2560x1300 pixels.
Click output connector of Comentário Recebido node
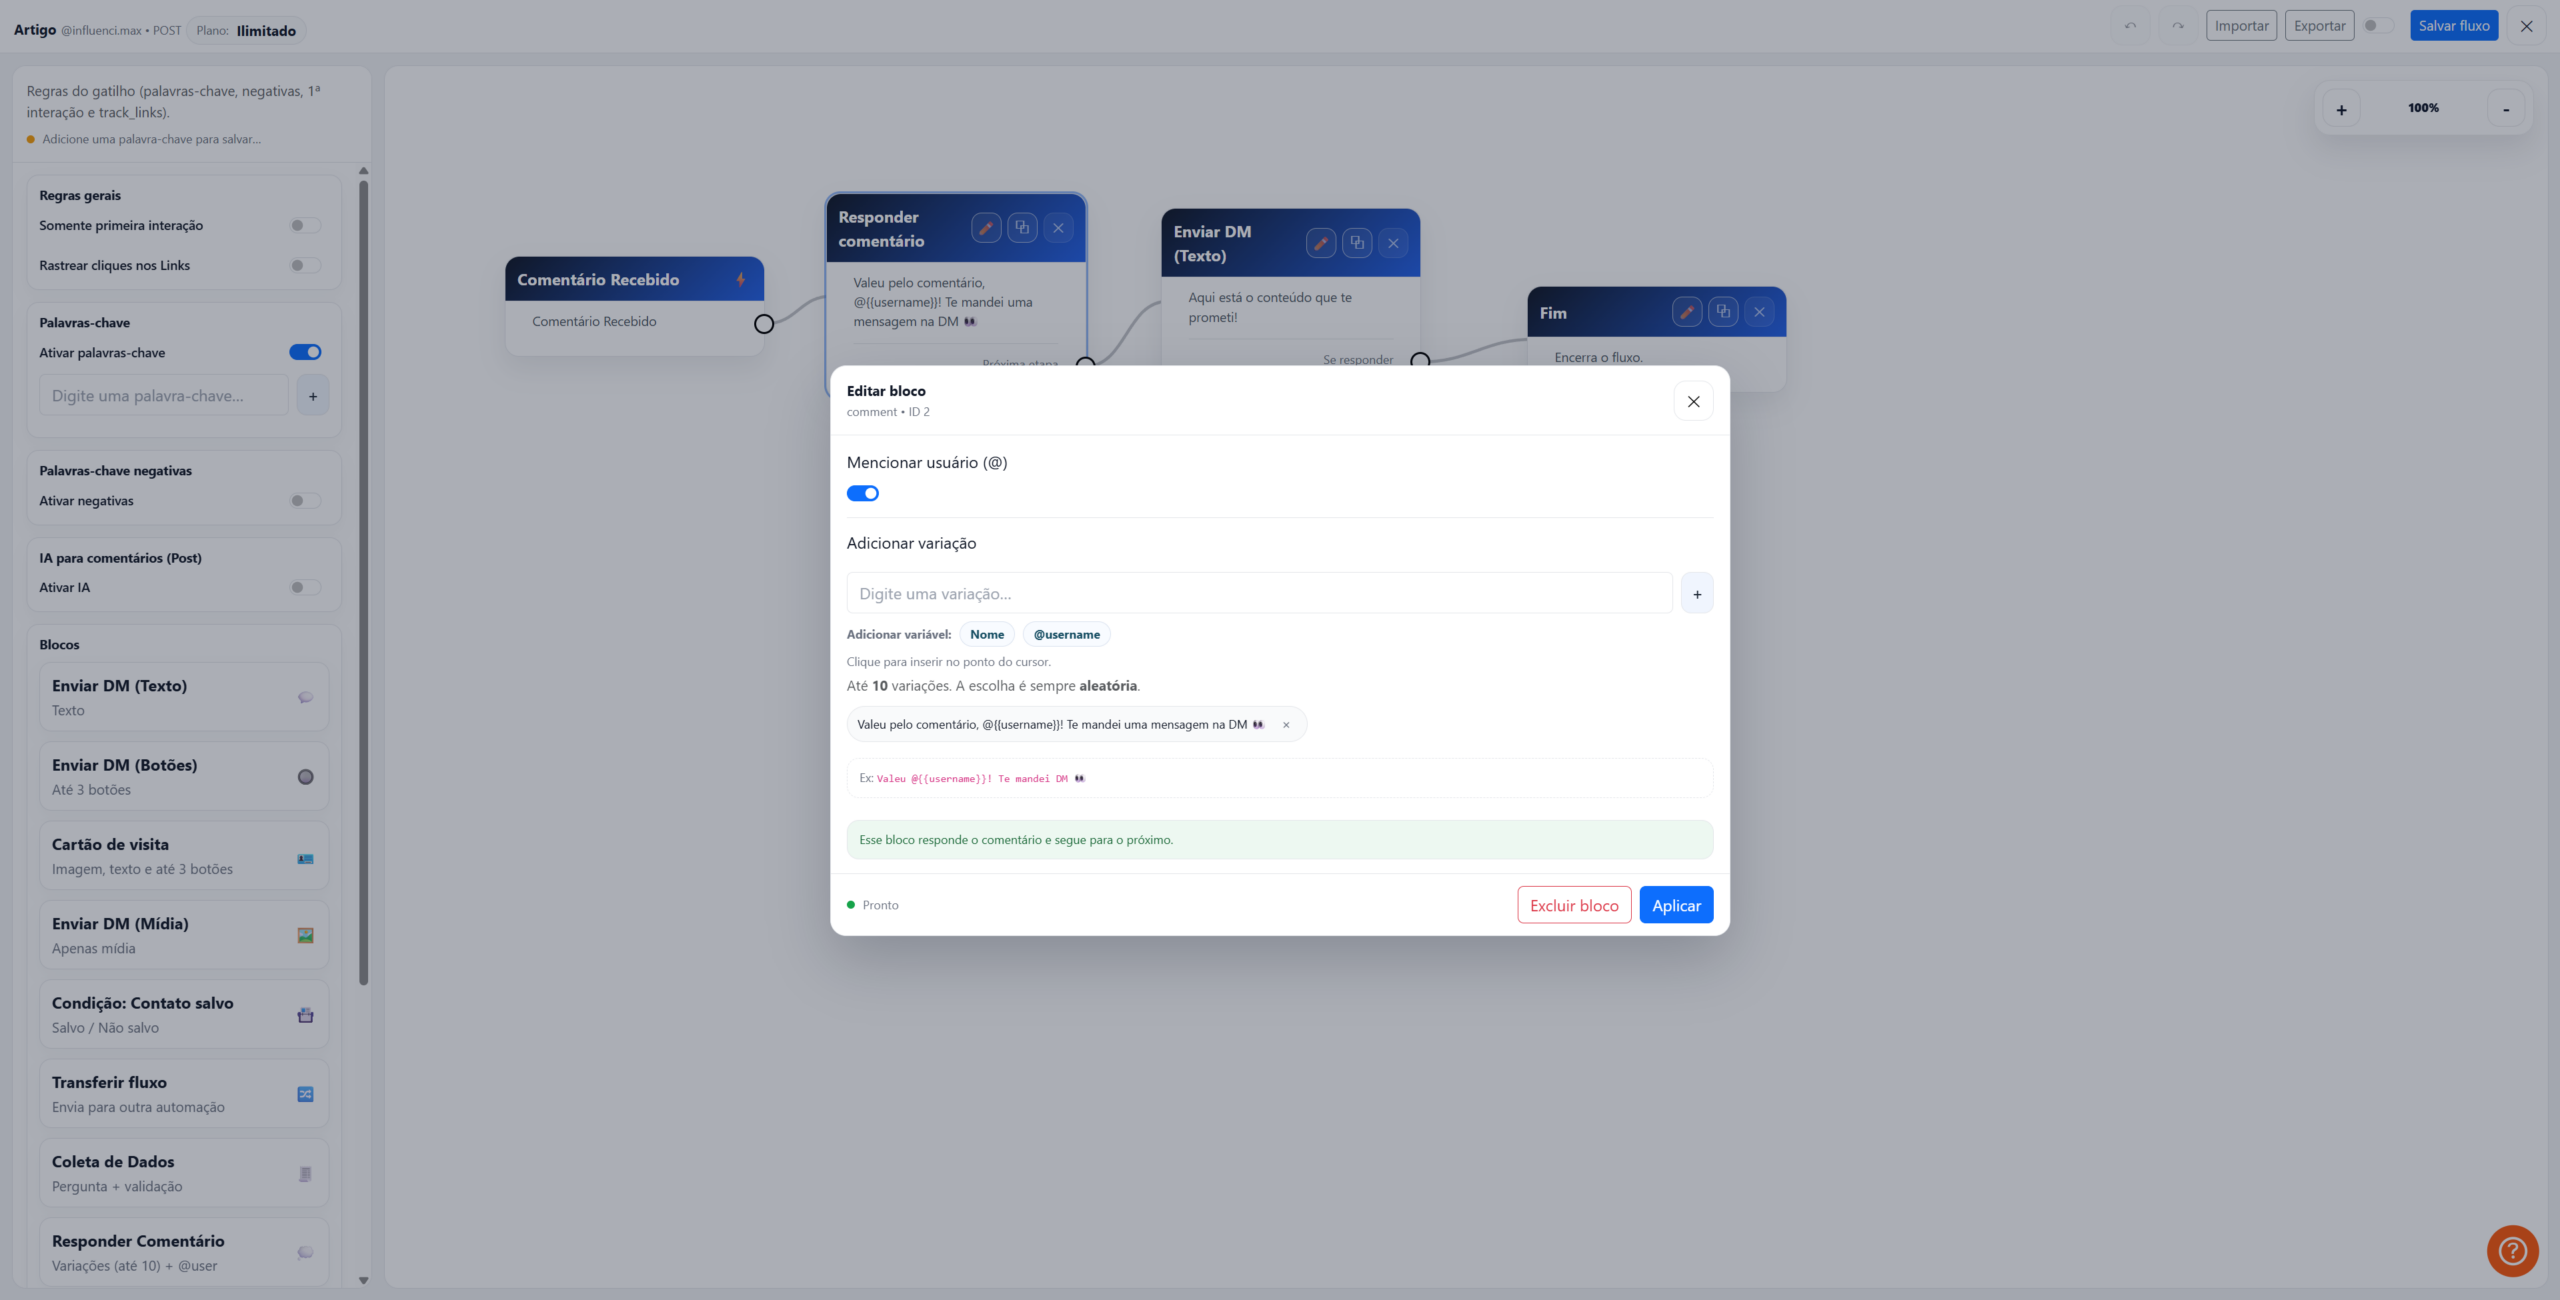764,324
